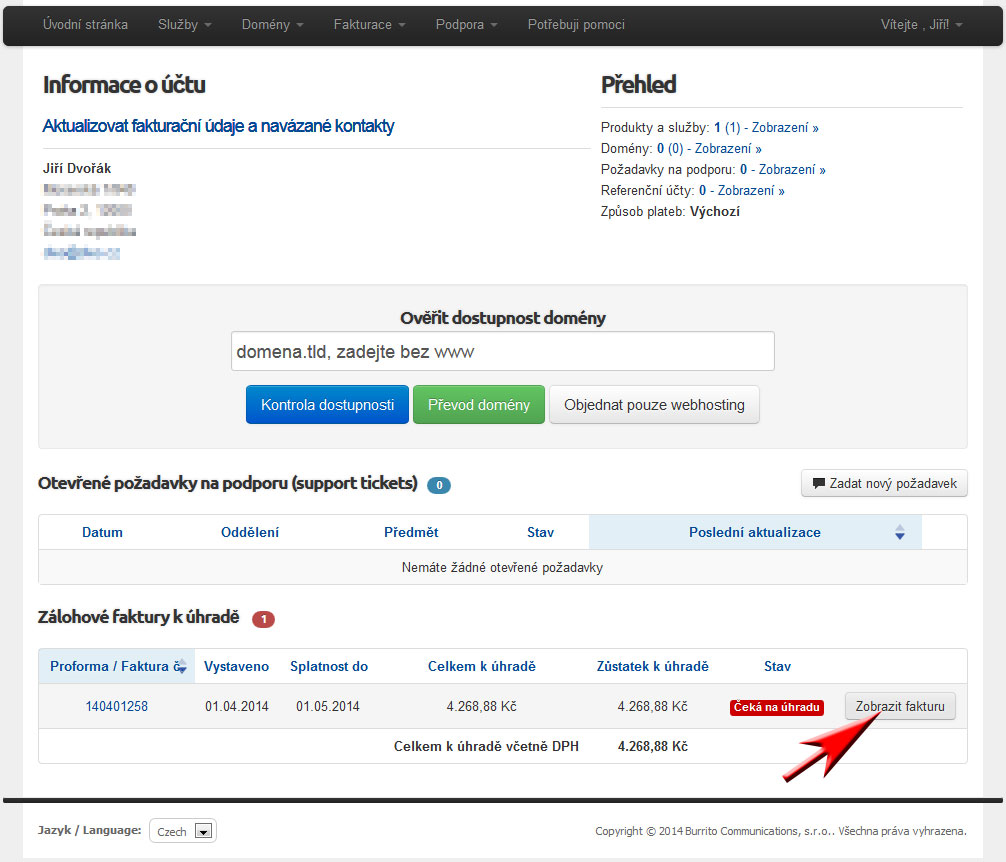Open invoice number 140401258 link
This screenshot has width=1006, height=862.
(116, 706)
